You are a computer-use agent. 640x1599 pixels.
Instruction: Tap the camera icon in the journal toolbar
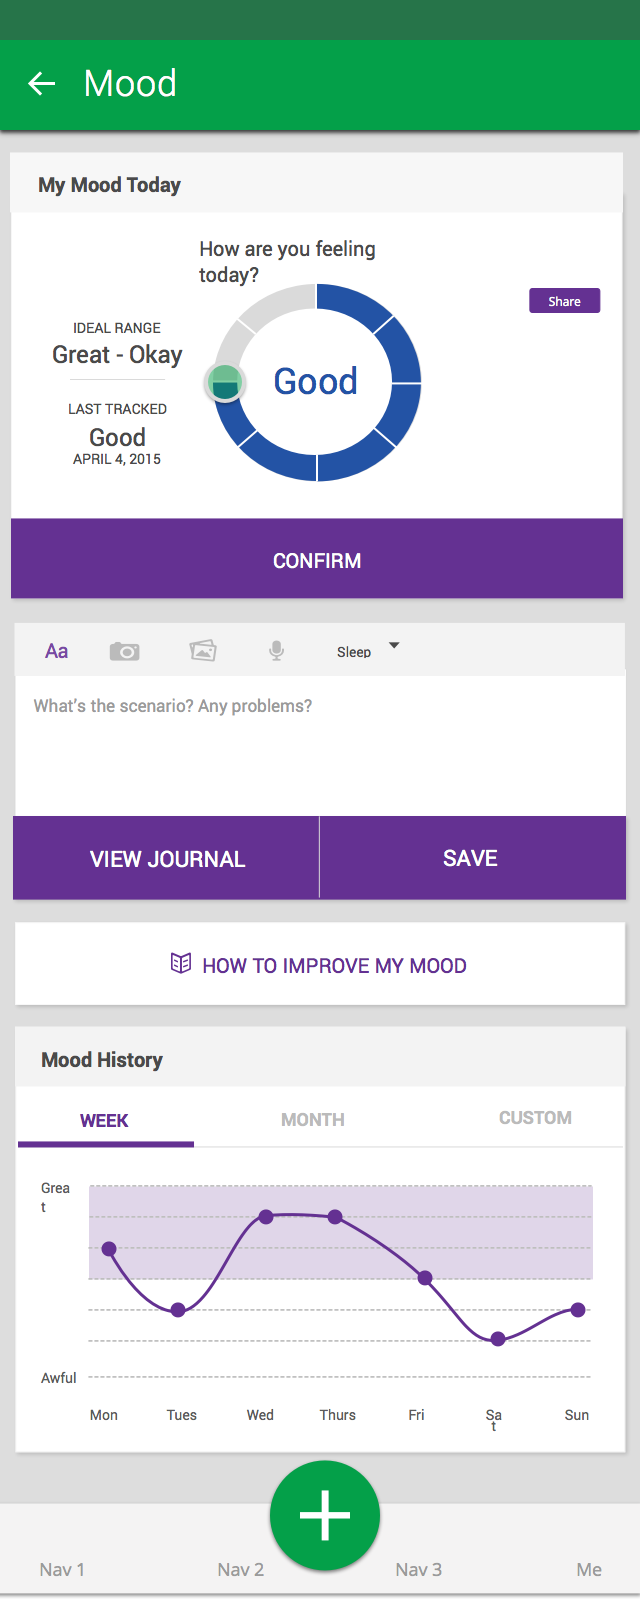(x=124, y=652)
